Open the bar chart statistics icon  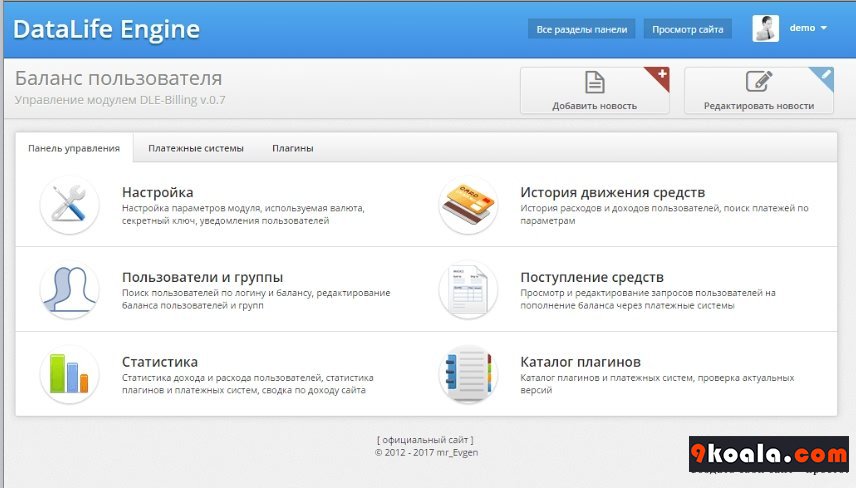69,374
